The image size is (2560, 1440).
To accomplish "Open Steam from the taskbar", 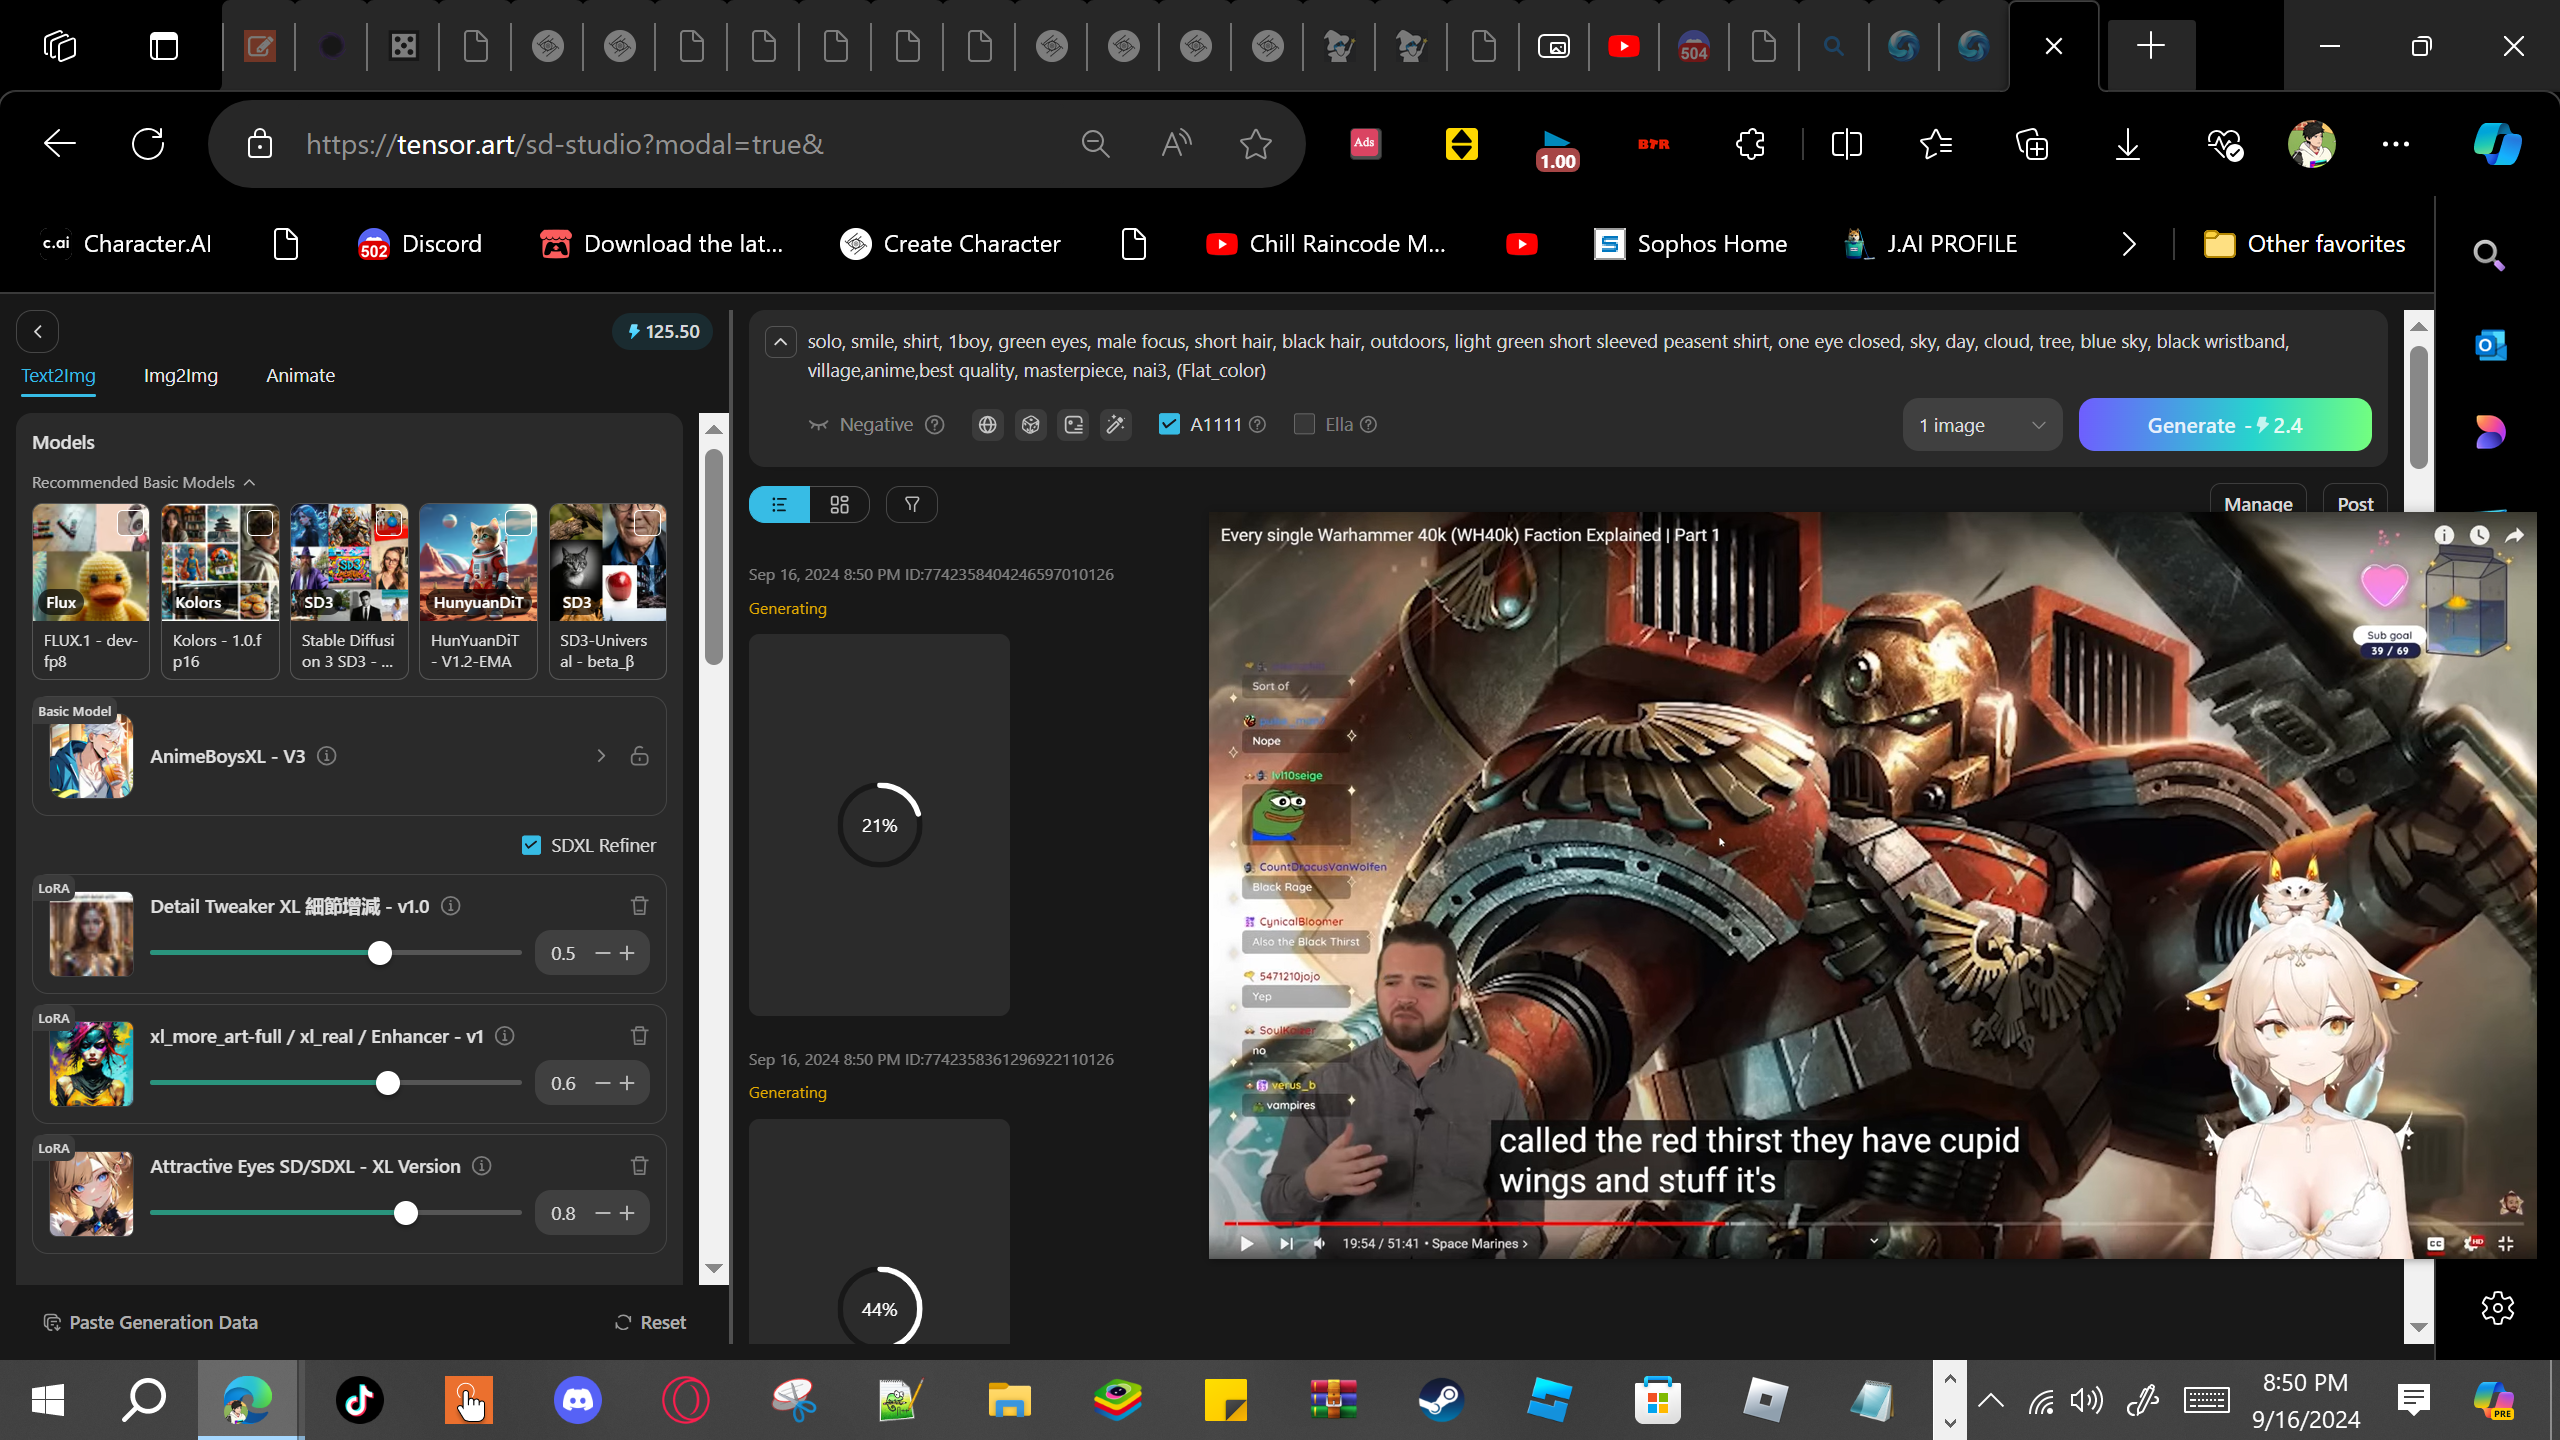I will (1441, 1399).
